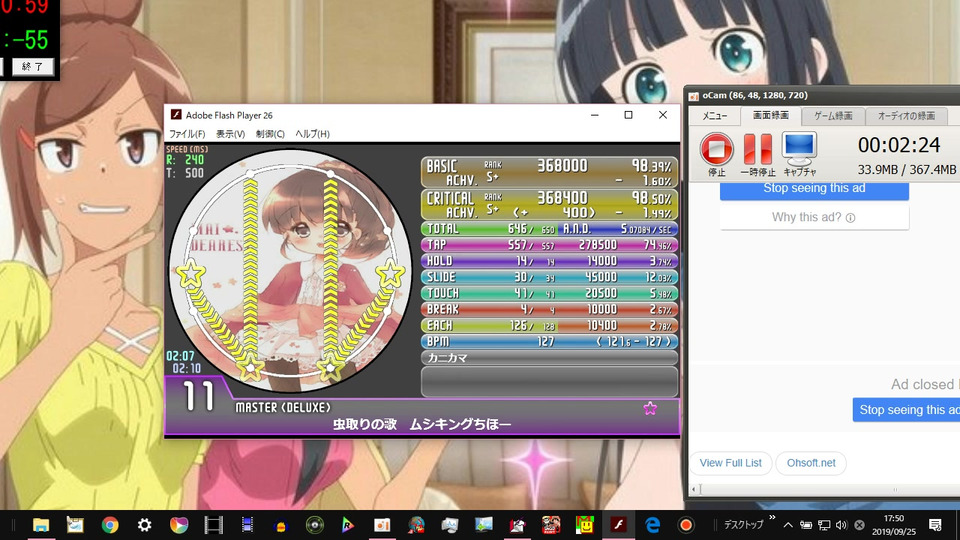Open the ファイル(F) menu

(187, 133)
